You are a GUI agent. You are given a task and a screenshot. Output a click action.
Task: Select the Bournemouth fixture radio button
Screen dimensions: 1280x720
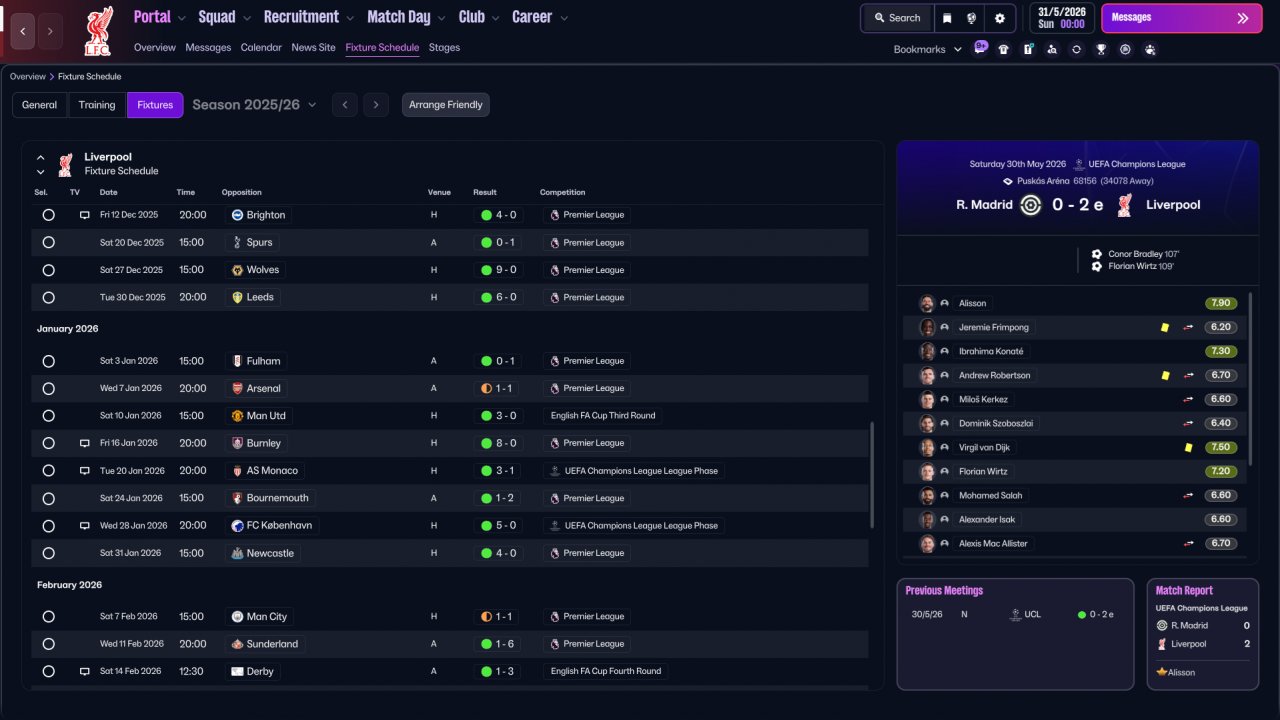[x=48, y=498]
